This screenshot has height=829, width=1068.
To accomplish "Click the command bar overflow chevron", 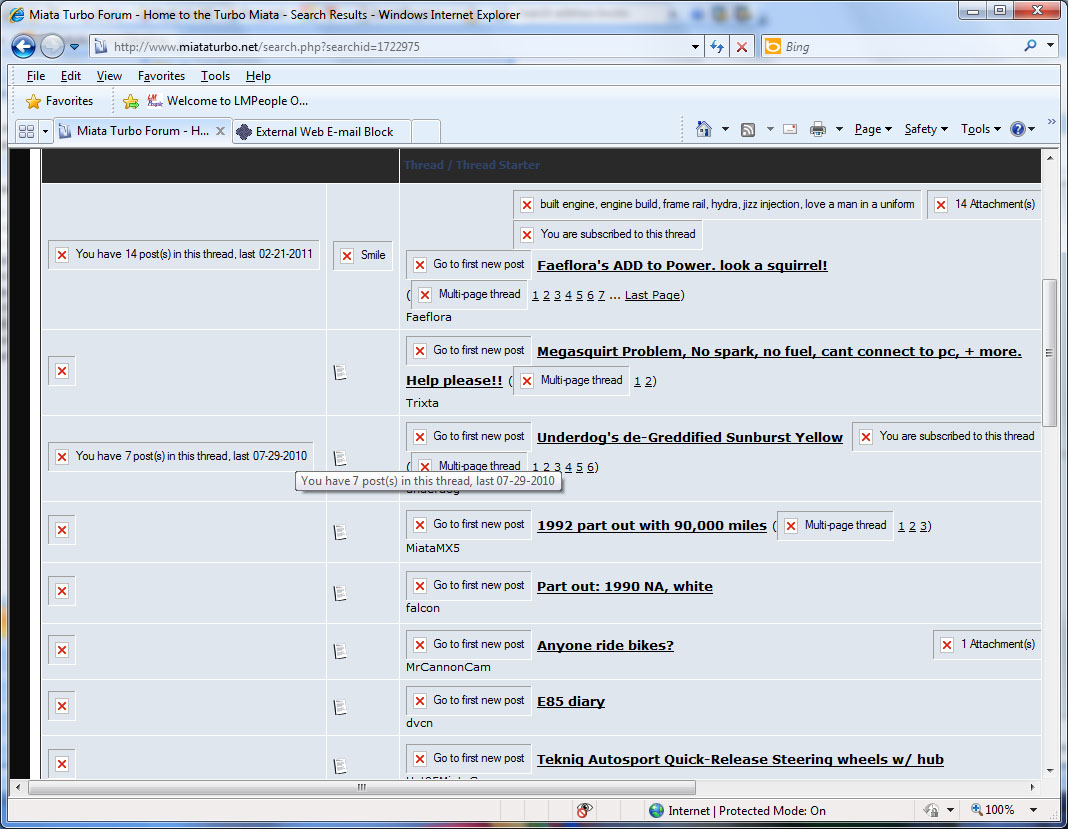I will point(1052,122).
